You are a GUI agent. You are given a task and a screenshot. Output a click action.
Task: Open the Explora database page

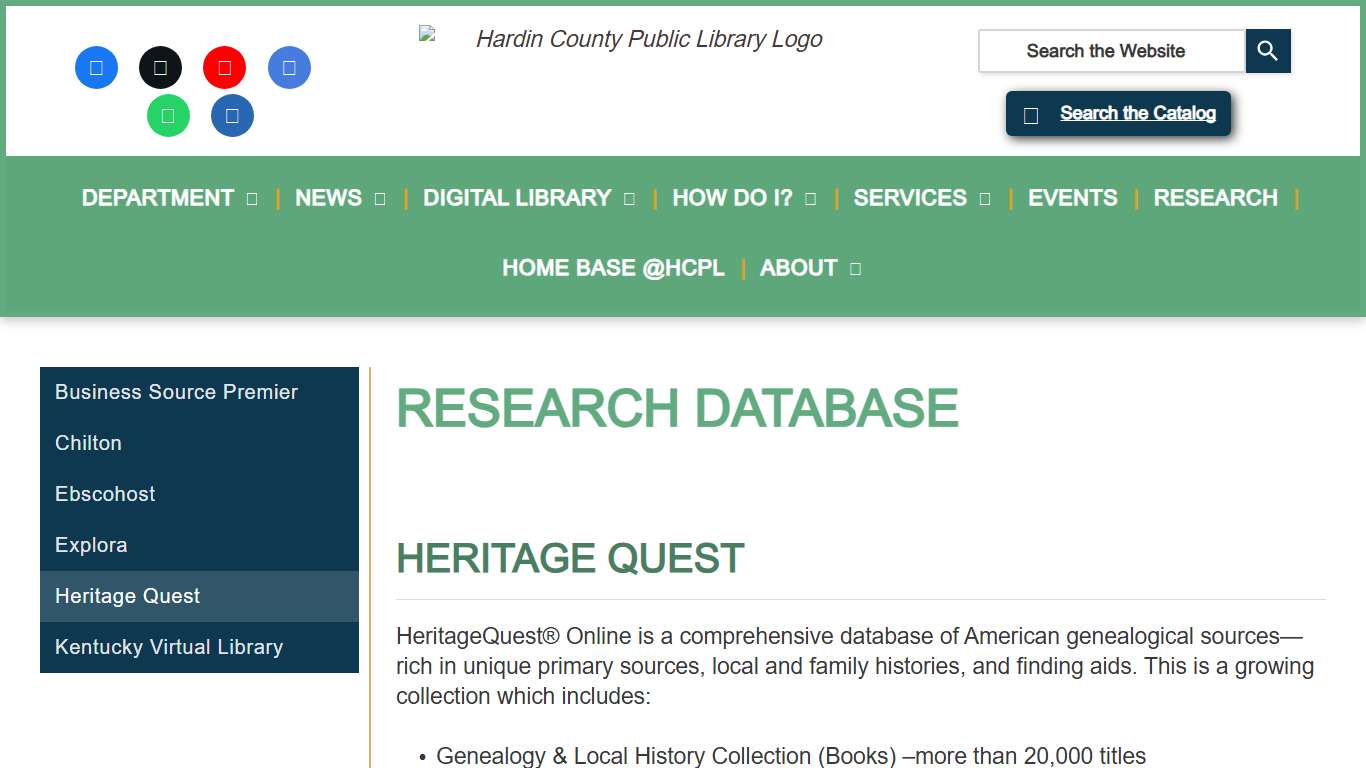click(x=91, y=545)
